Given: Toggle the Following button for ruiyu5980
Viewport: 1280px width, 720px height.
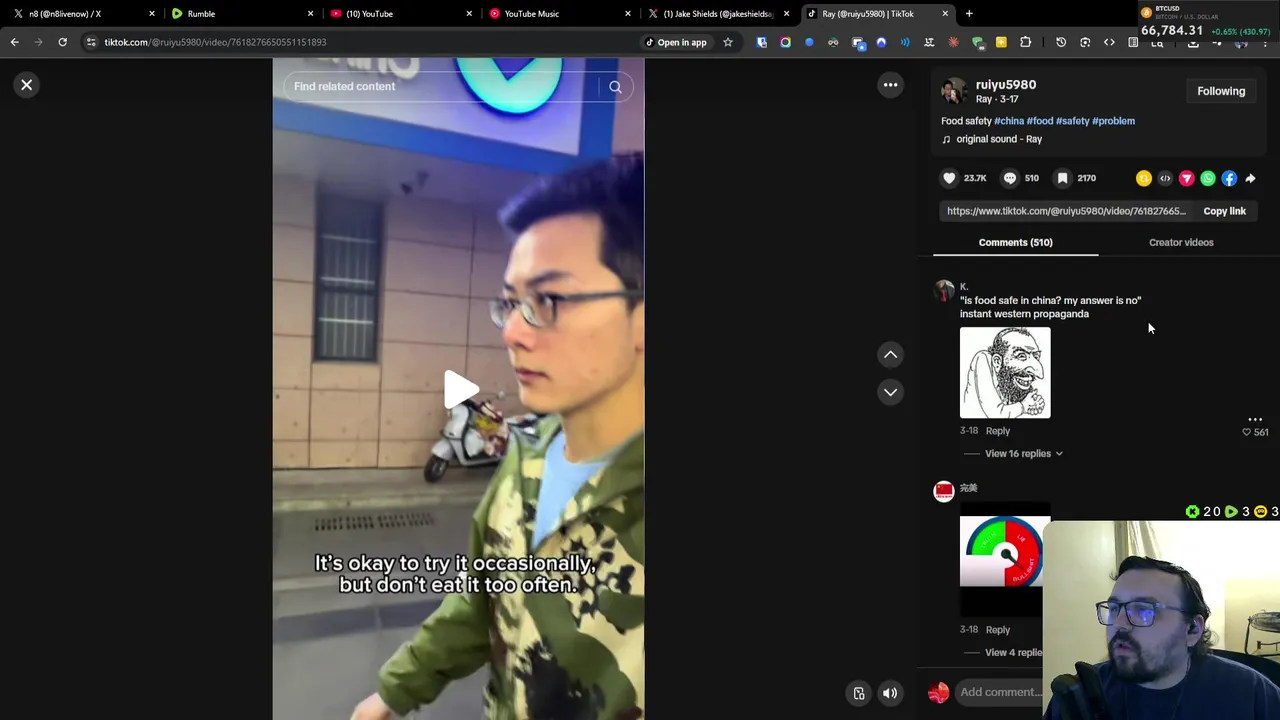Looking at the screenshot, I should pos(1221,91).
